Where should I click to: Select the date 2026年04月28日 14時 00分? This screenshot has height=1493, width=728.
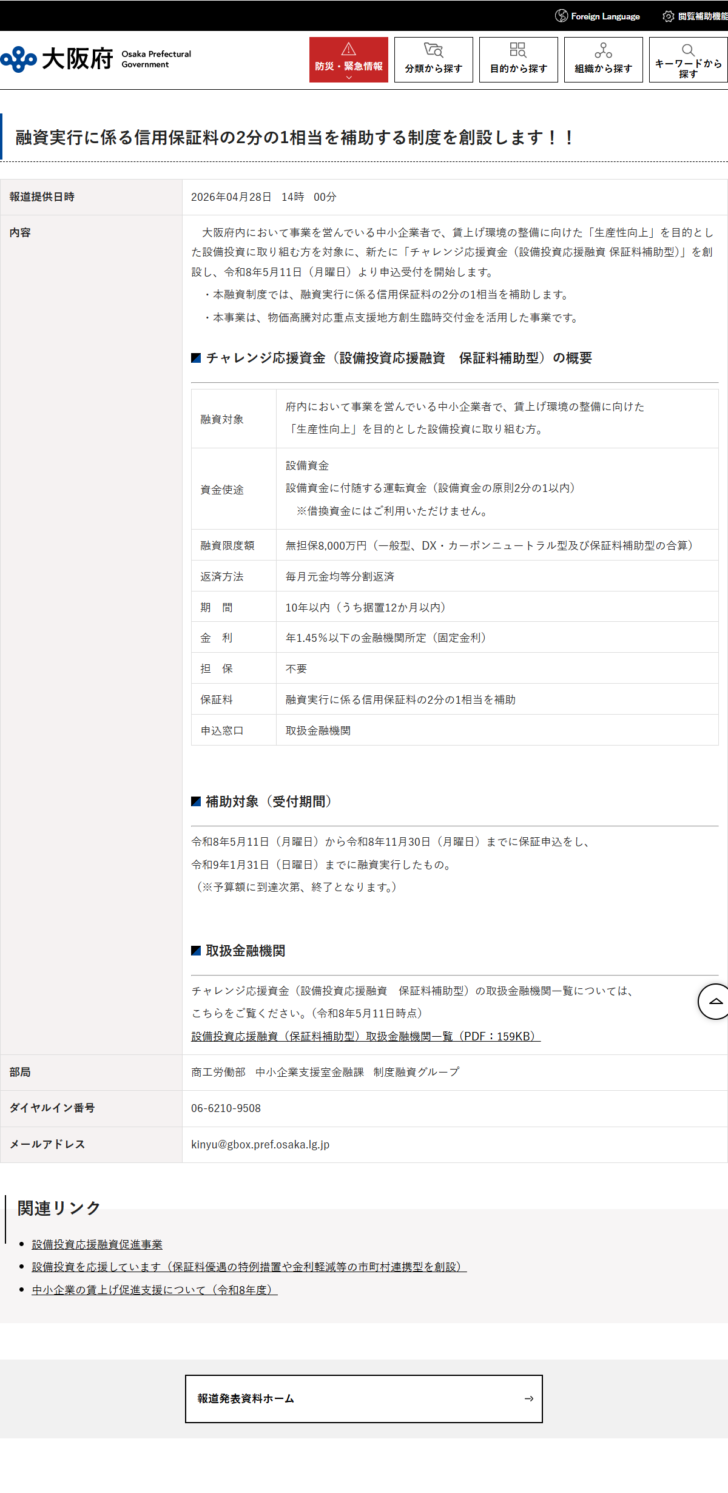tap(263, 196)
